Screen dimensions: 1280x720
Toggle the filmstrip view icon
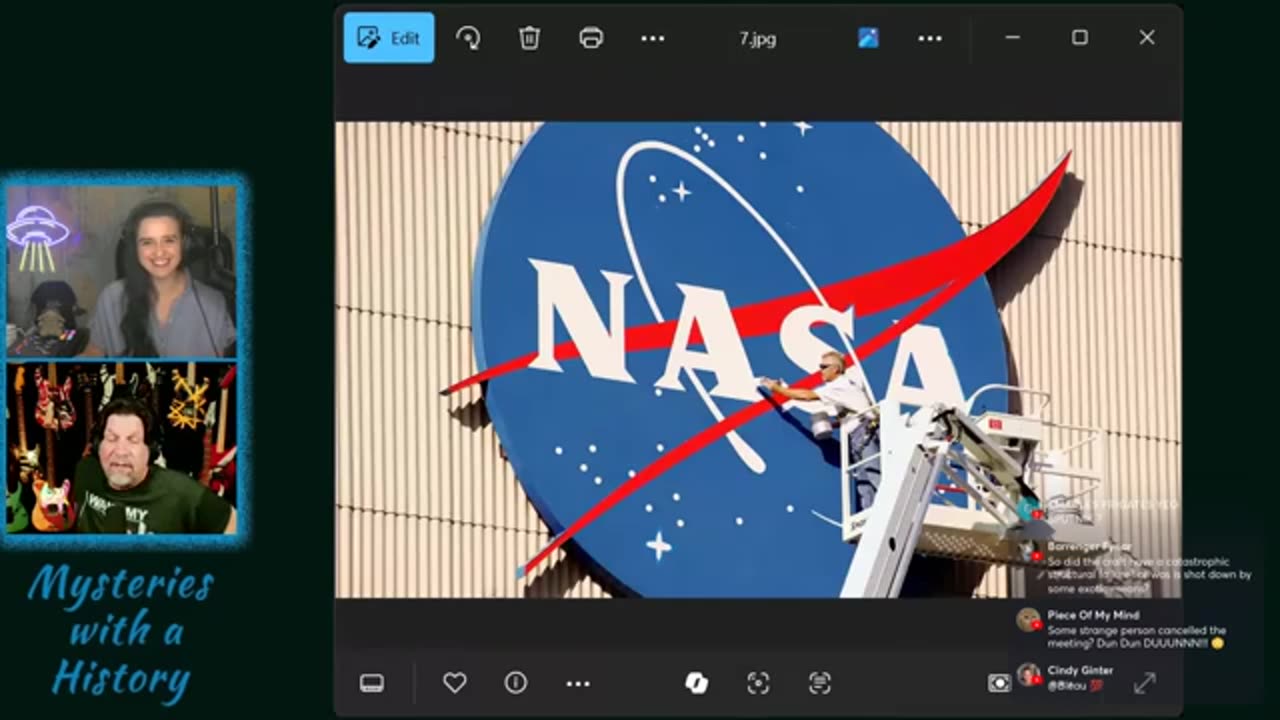tap(372, 683)
